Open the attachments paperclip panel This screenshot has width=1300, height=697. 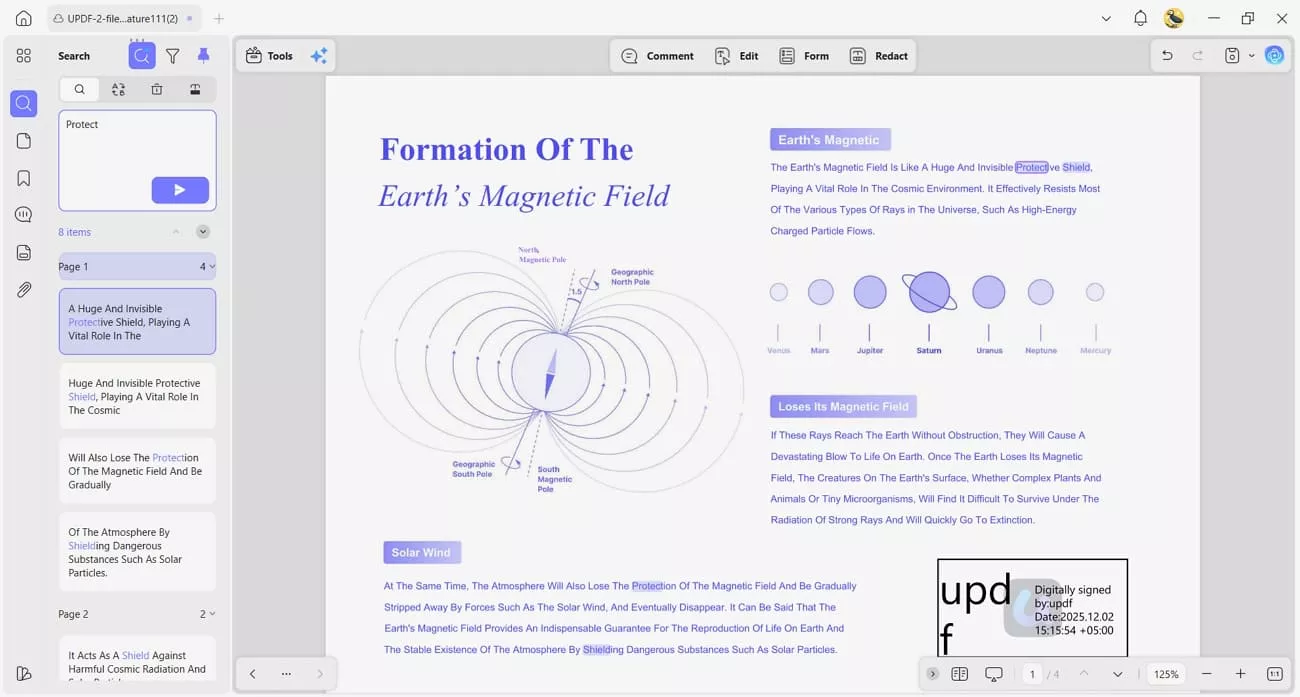23,290
